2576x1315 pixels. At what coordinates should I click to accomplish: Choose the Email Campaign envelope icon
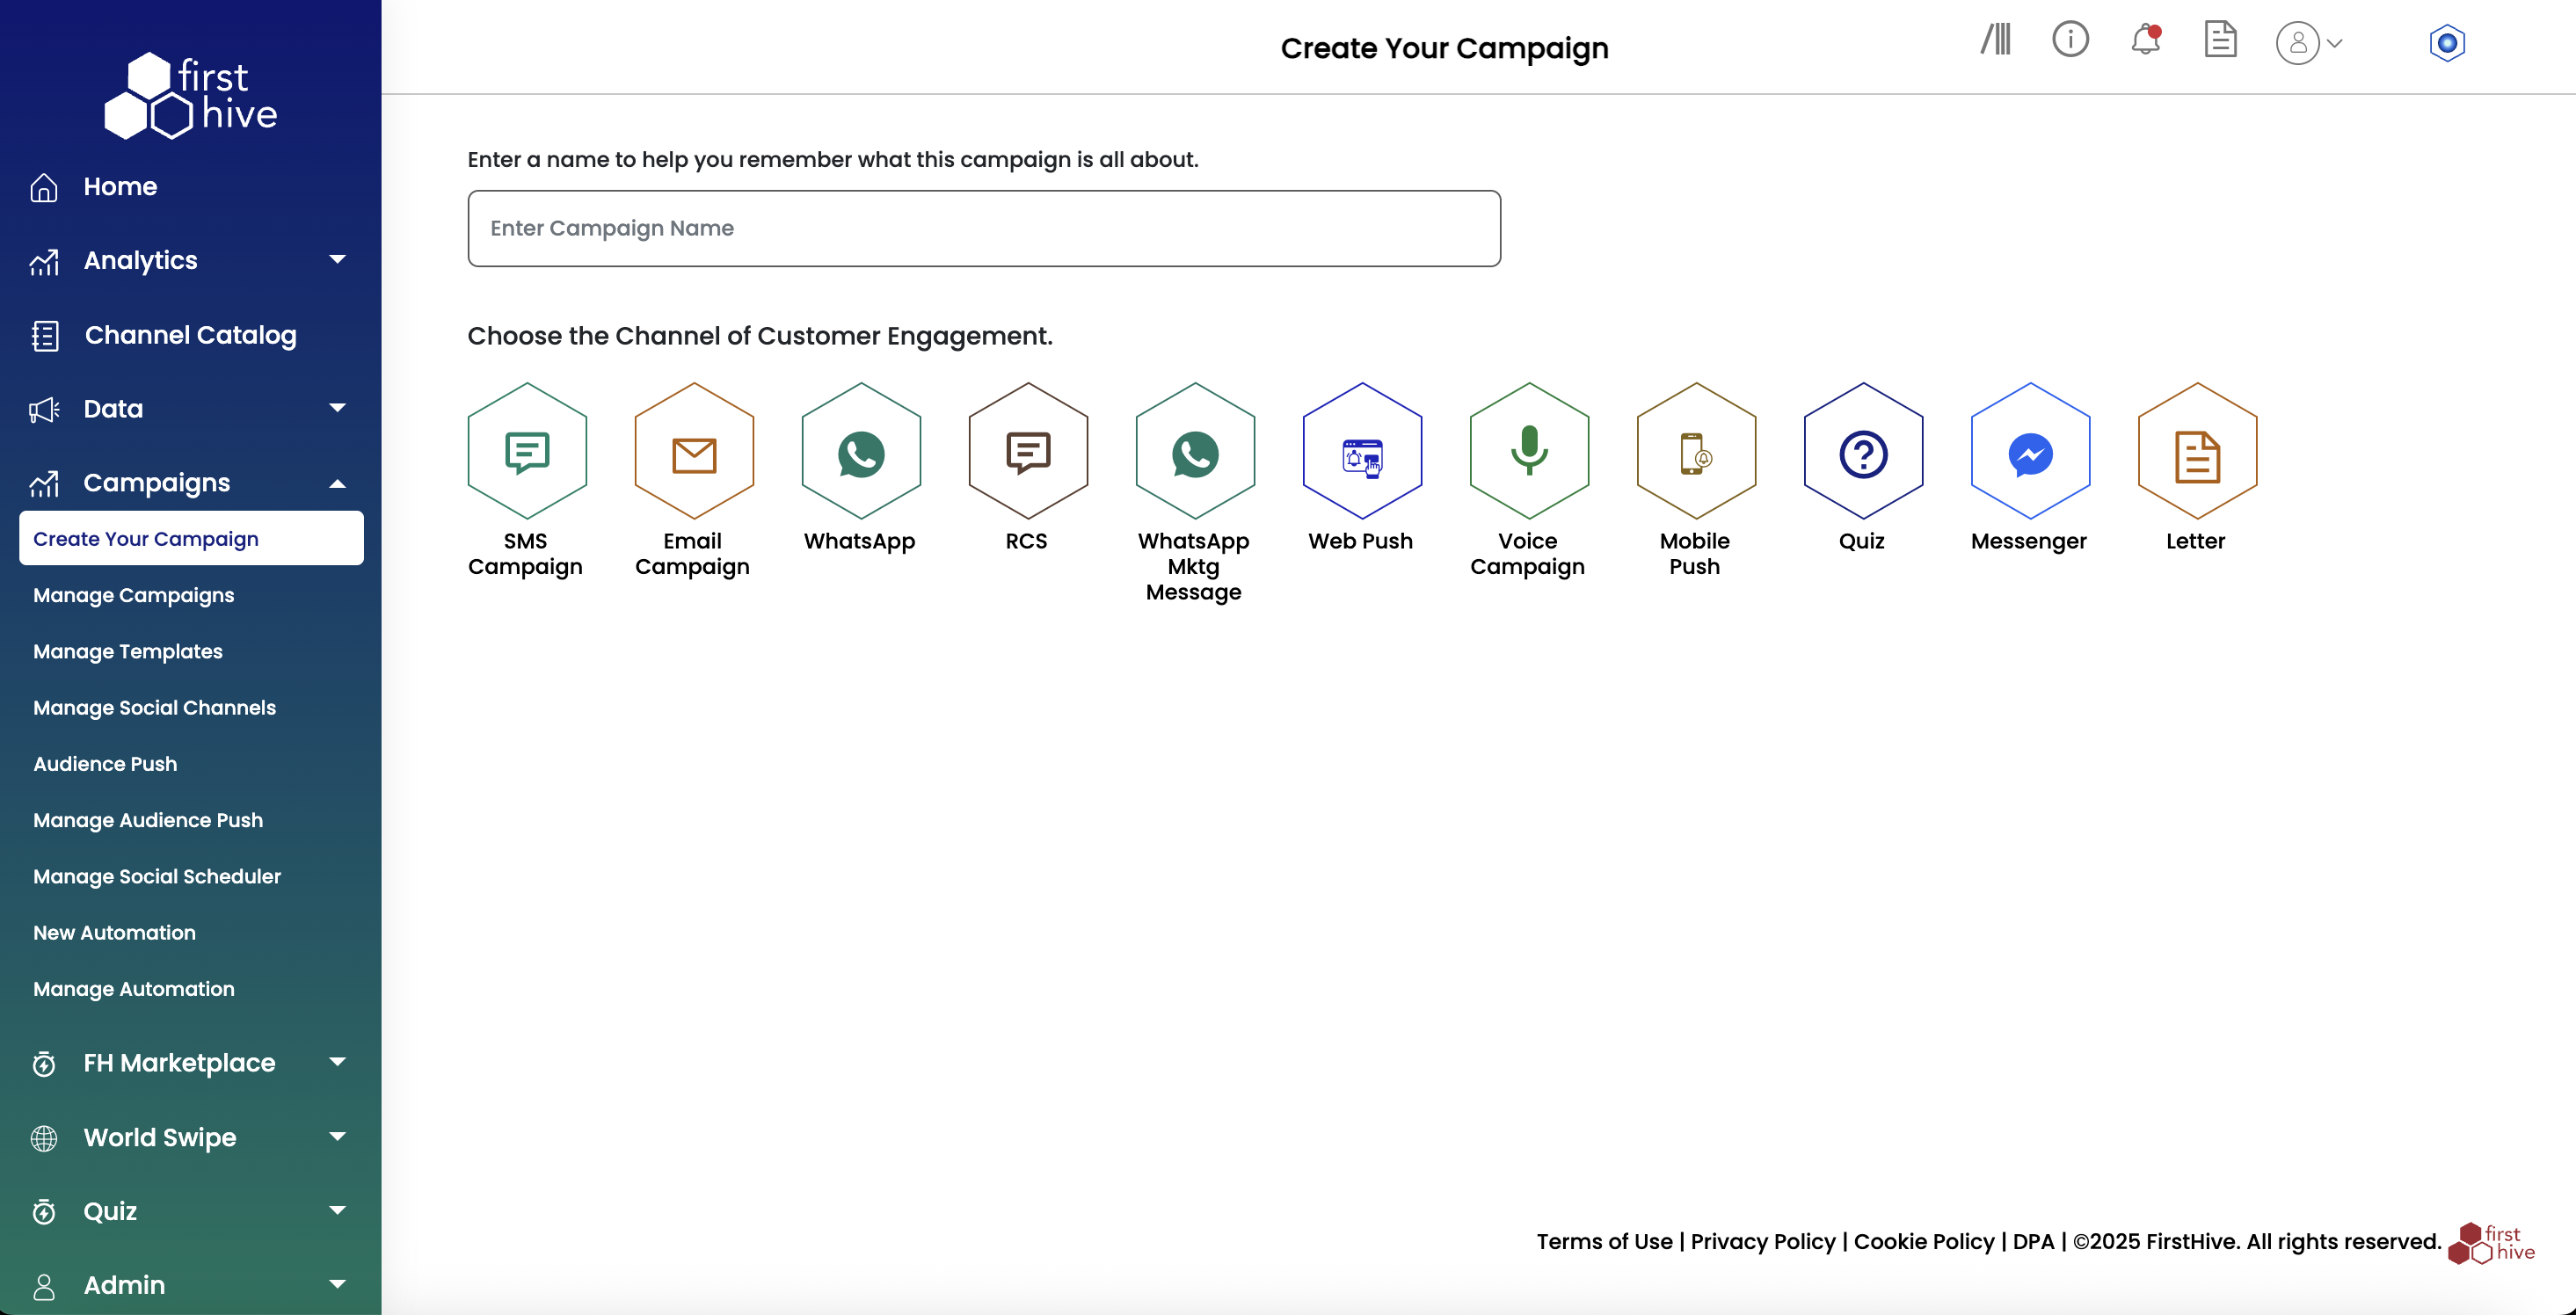tap(694, 452)
